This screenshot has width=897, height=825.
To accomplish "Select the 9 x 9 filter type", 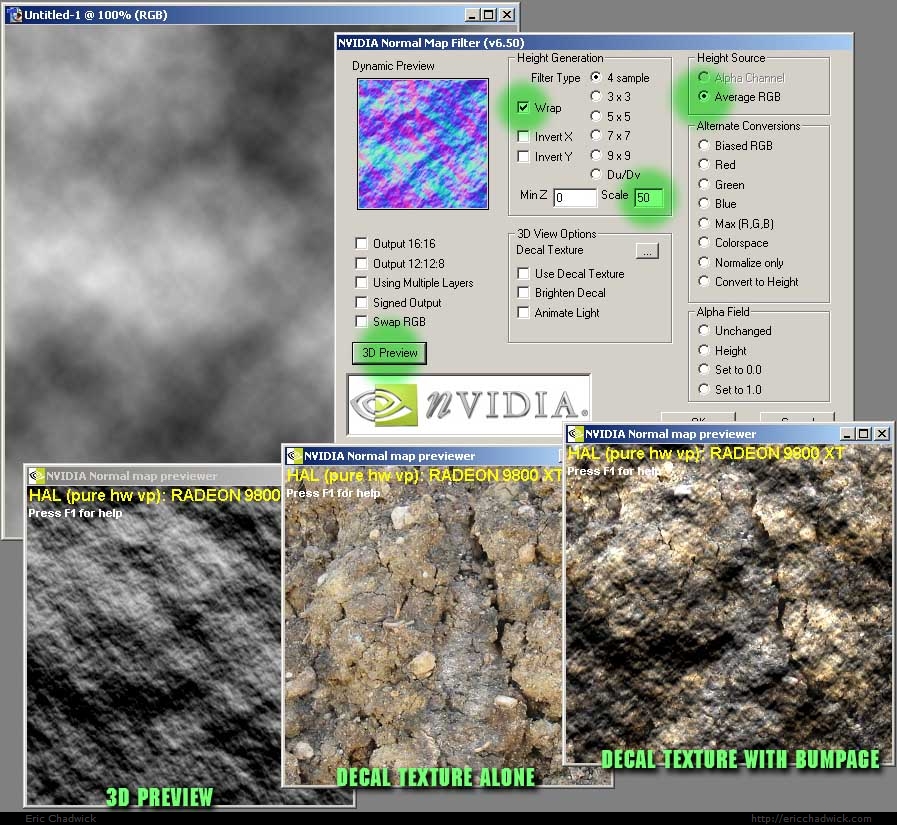I will click(x=596, y=155).
